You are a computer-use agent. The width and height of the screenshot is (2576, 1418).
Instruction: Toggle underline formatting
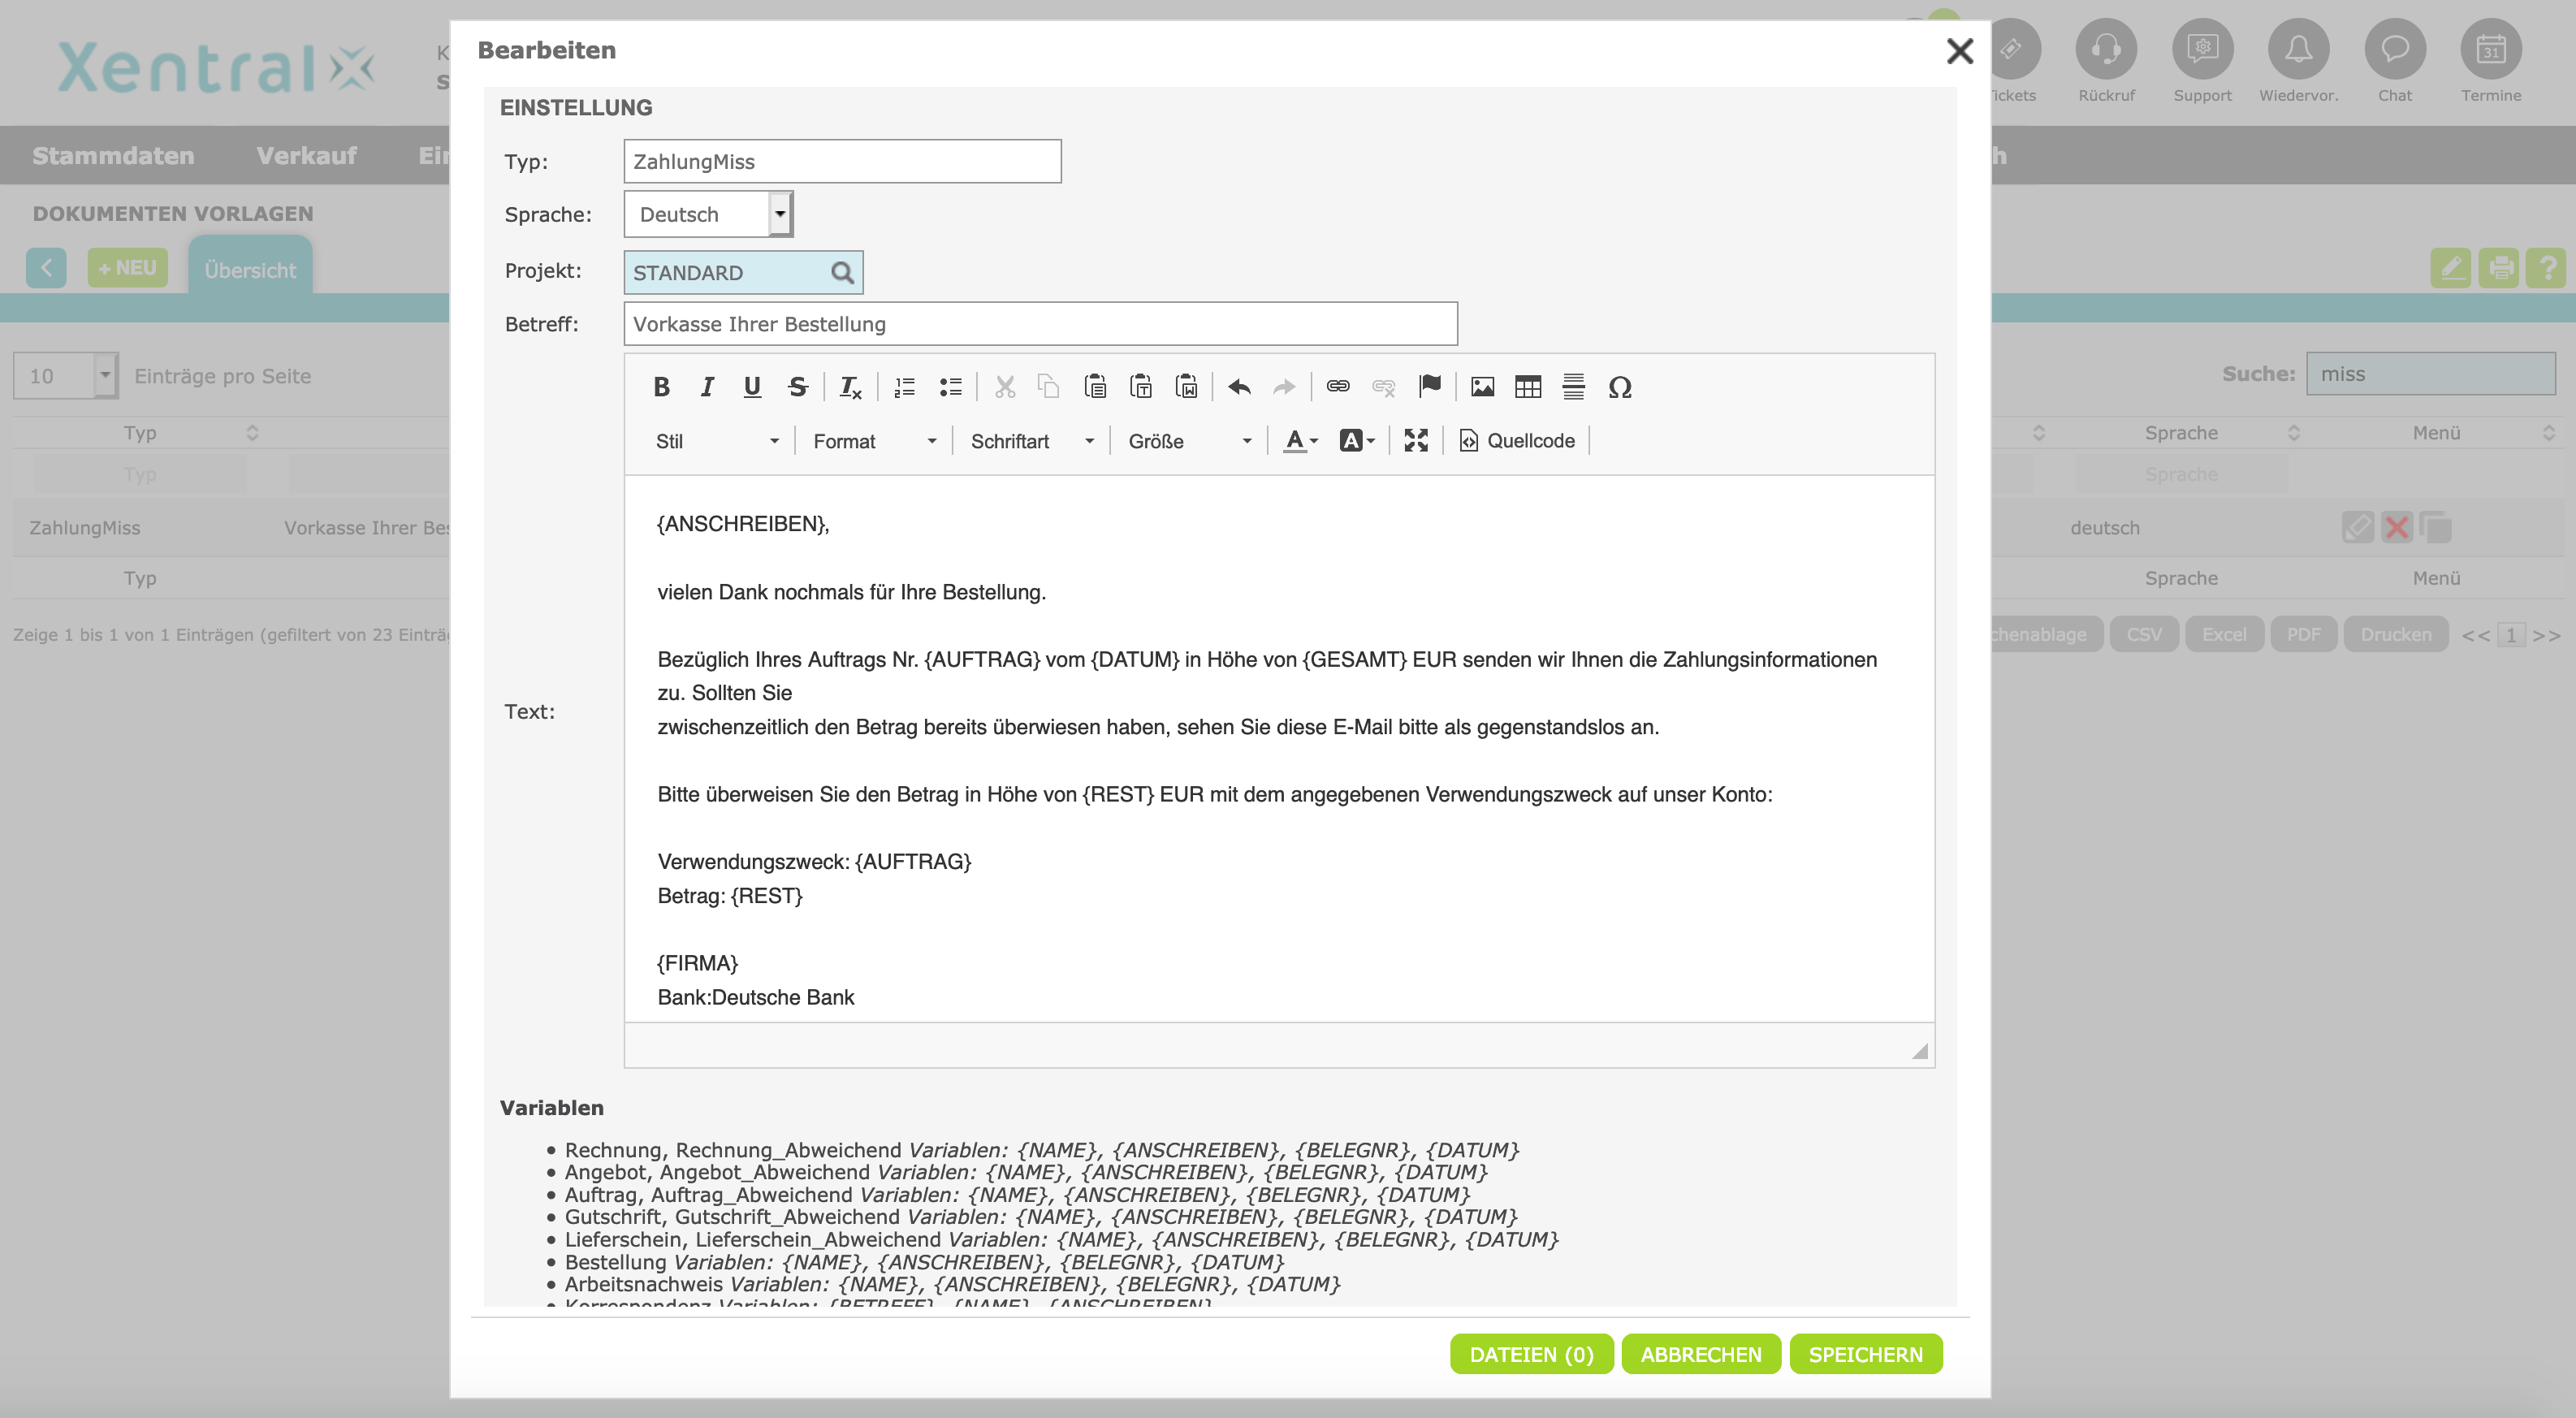click(x=752, y=387)
